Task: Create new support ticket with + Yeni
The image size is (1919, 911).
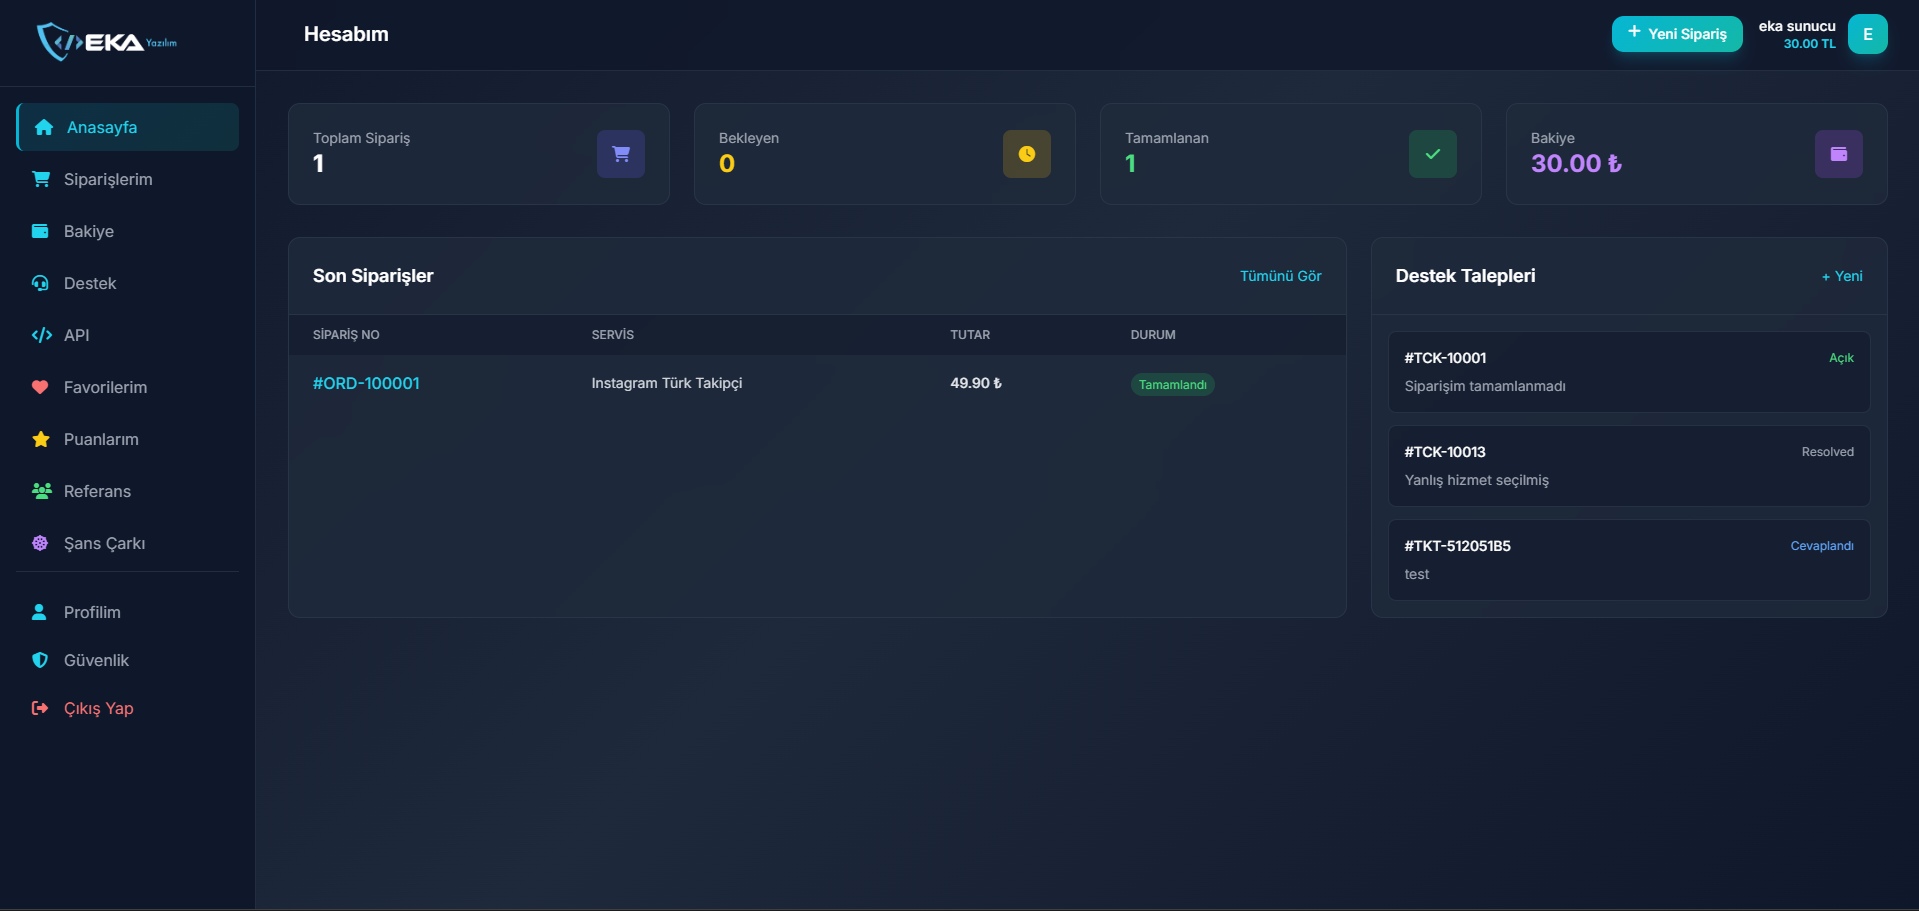Action: point(1841,276)
